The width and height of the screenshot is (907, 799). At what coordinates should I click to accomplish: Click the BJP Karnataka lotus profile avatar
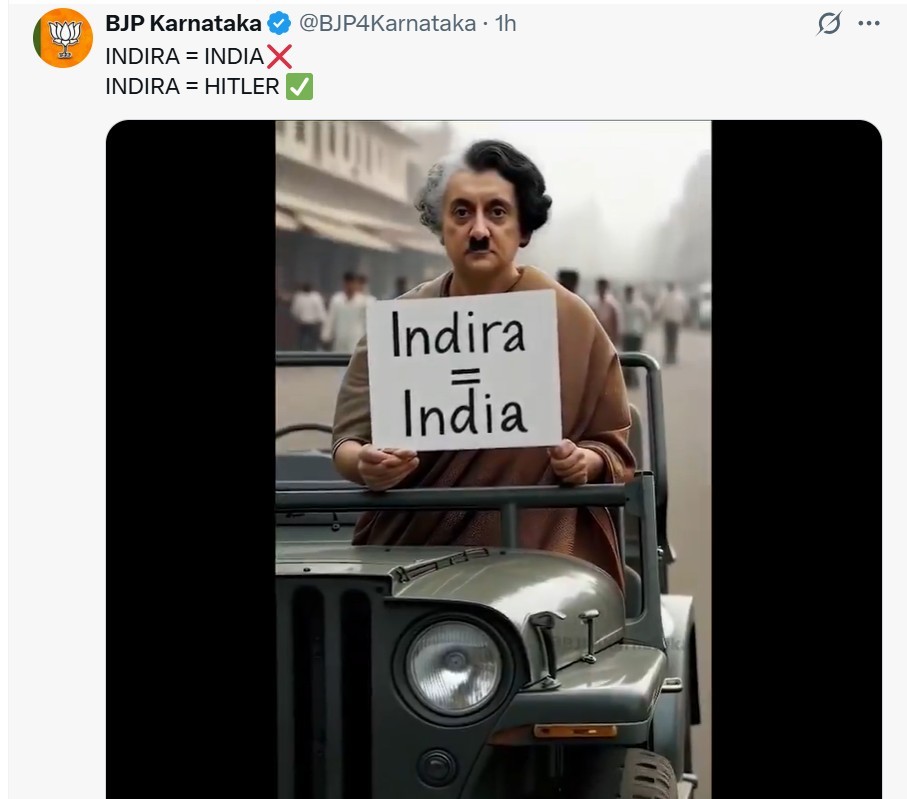63,38
